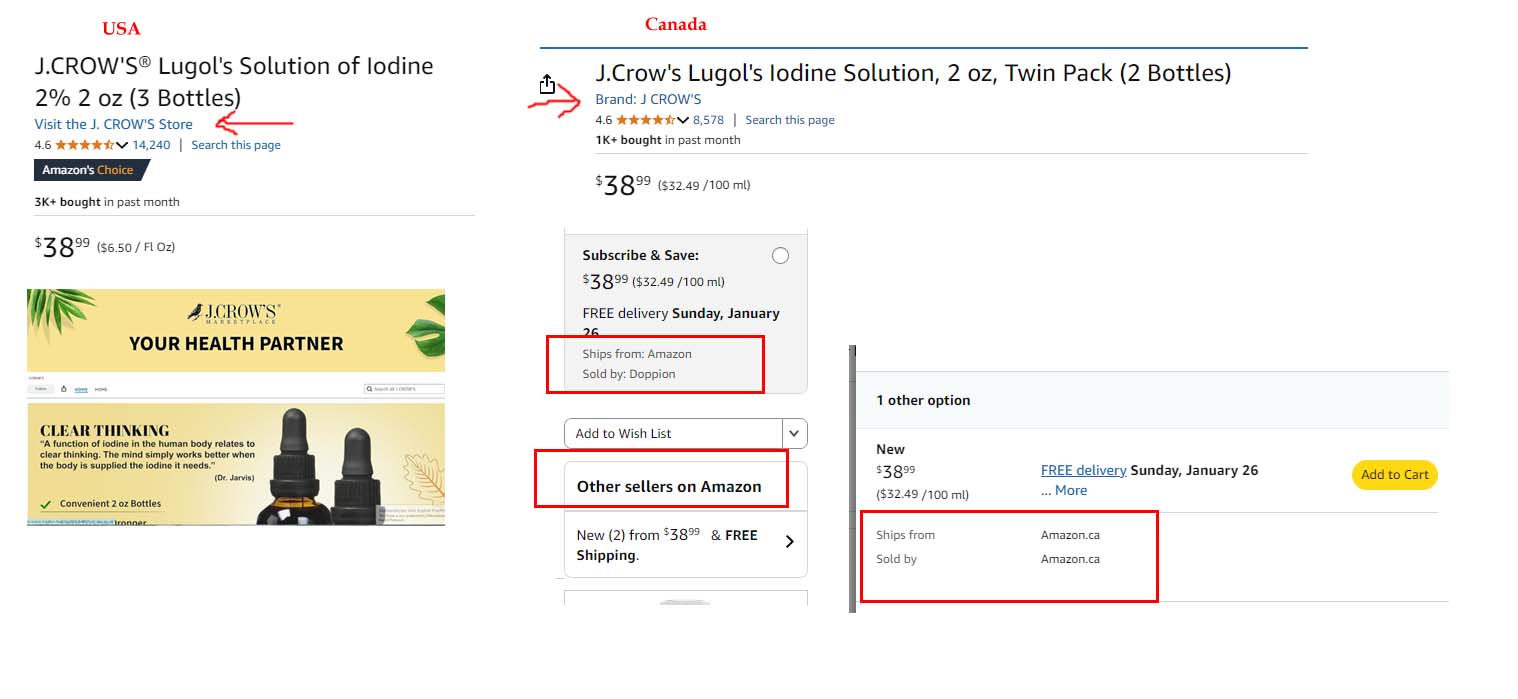The image size is (1518, 699).
Task: Click the share icon beside the Canada listing title
Action: 547,84
